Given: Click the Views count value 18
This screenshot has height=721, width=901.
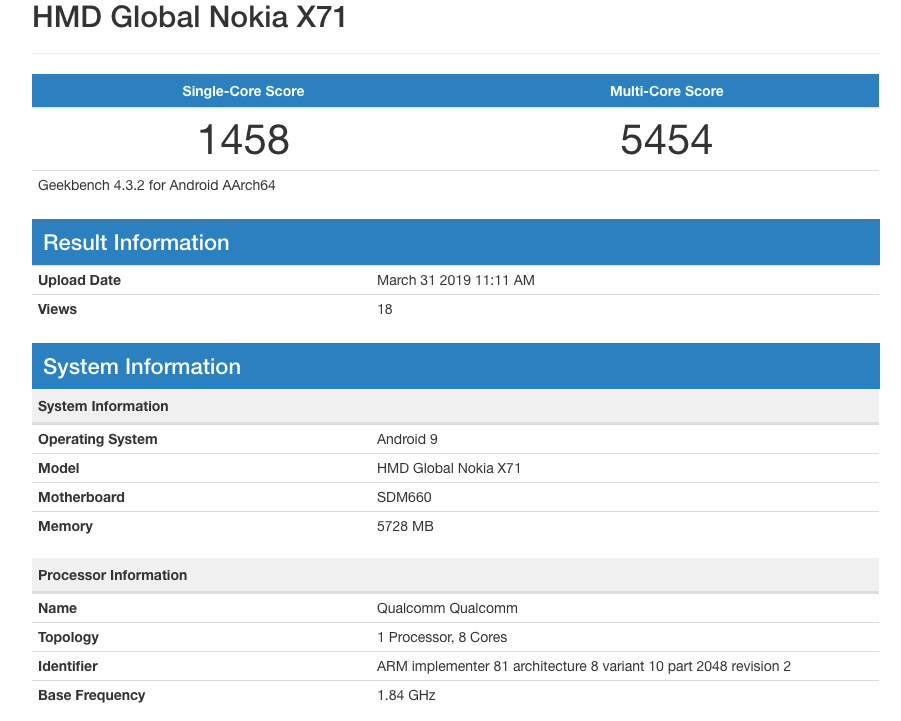Looking at the screenshot, I should coord(385,310).
